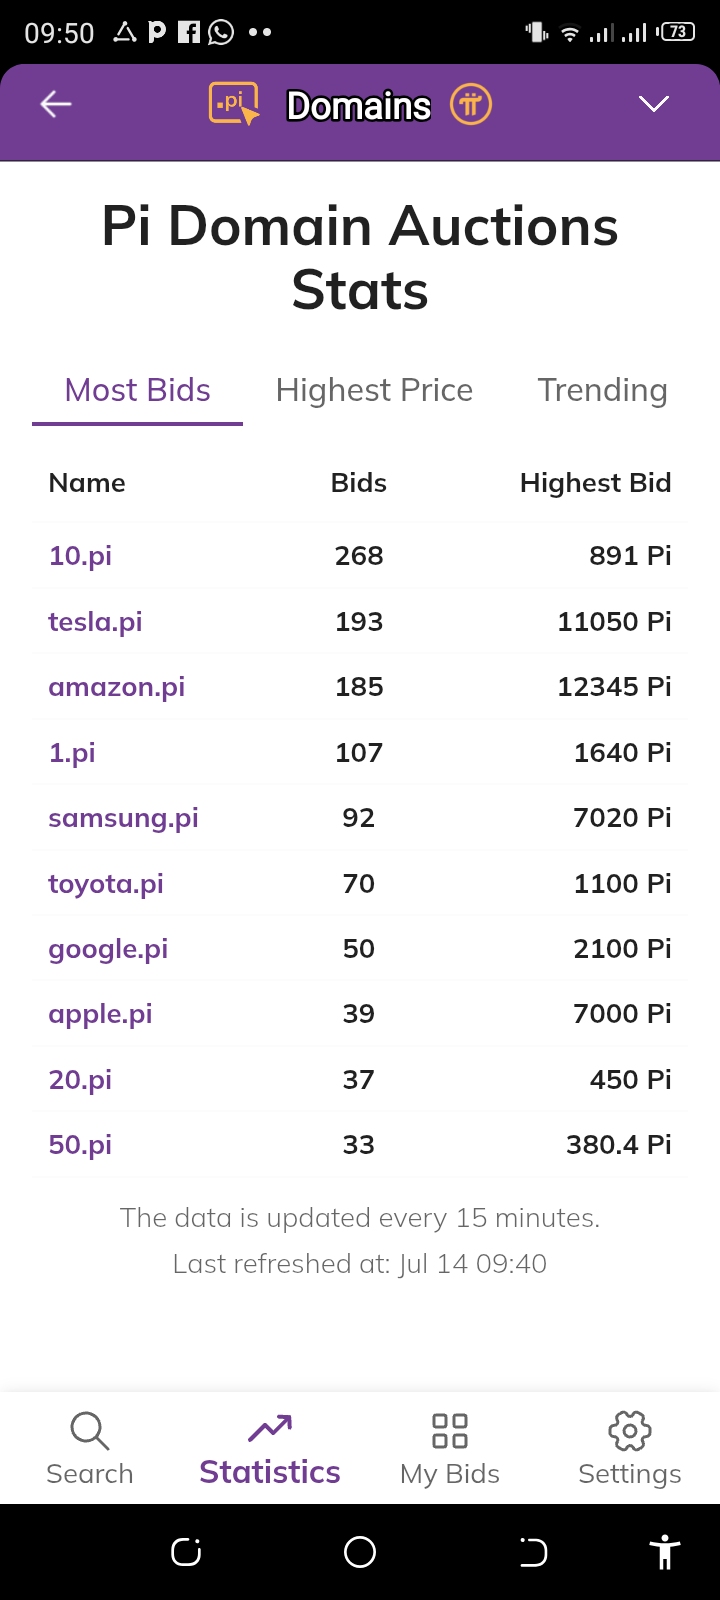Tap the back arrow in header
The width and height of the screenshot is (720, 1600).
56,104
